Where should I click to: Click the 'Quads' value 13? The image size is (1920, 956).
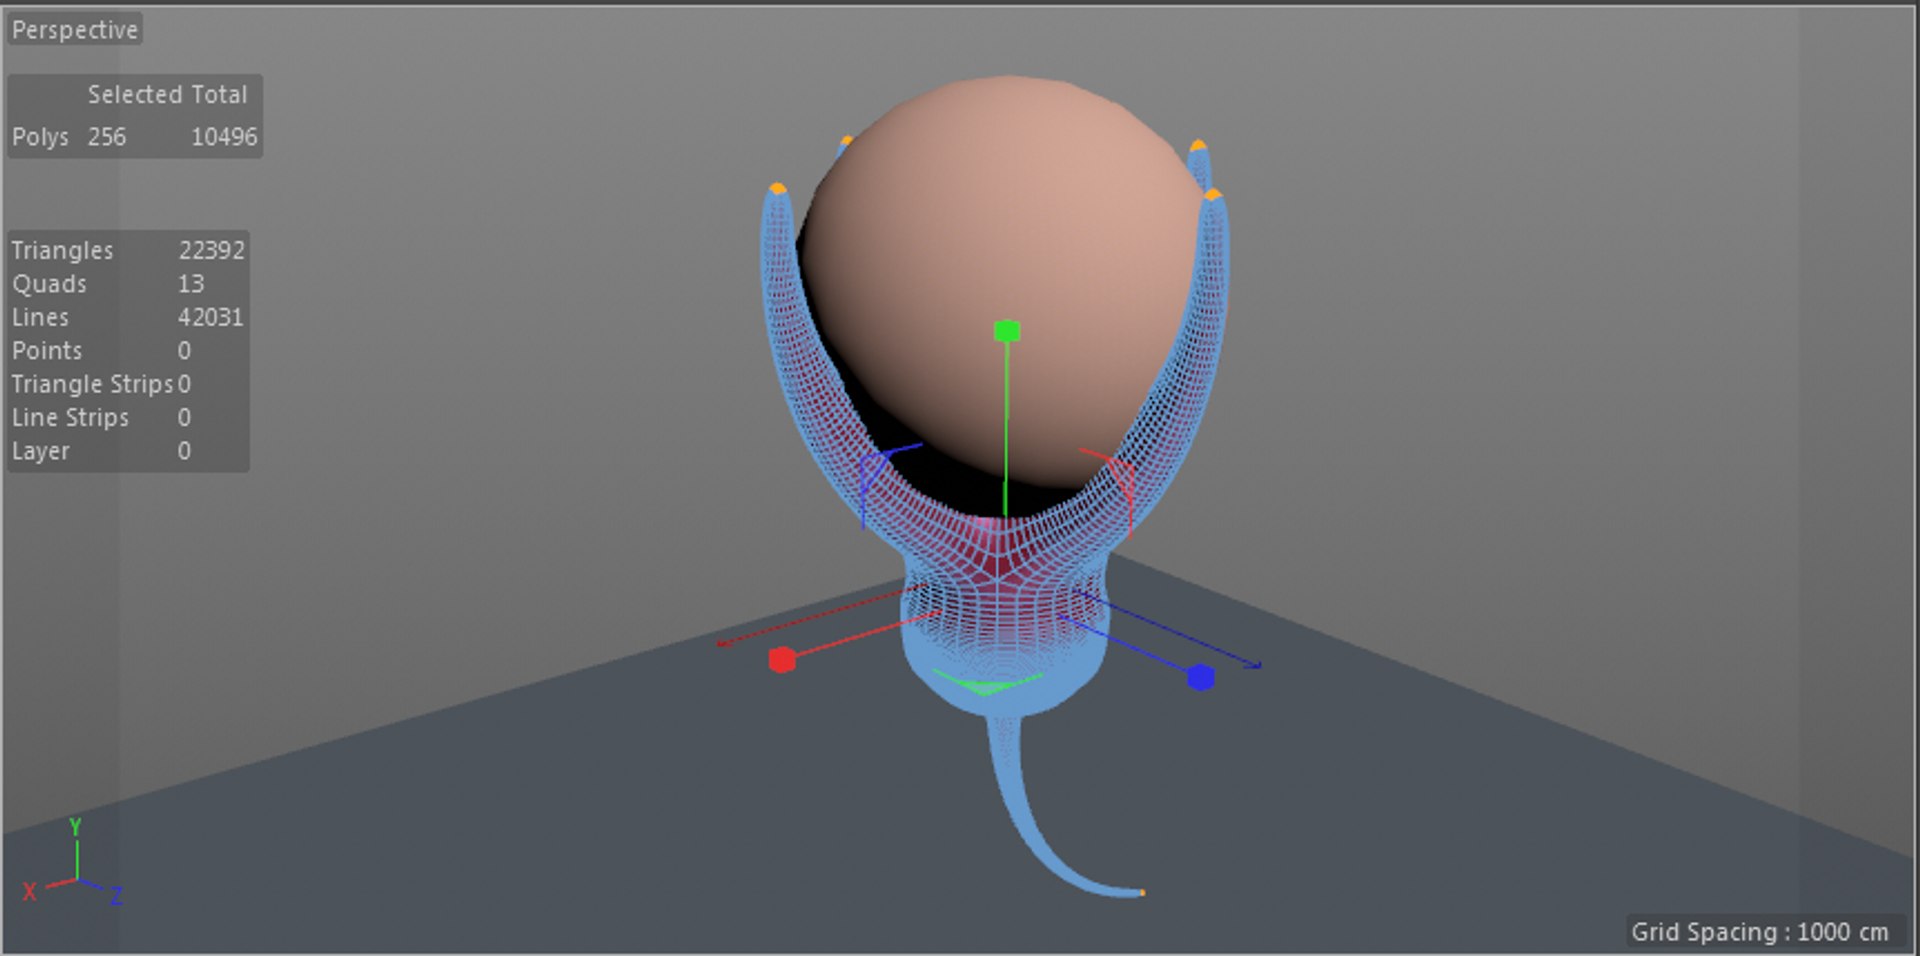coord(191,284)
